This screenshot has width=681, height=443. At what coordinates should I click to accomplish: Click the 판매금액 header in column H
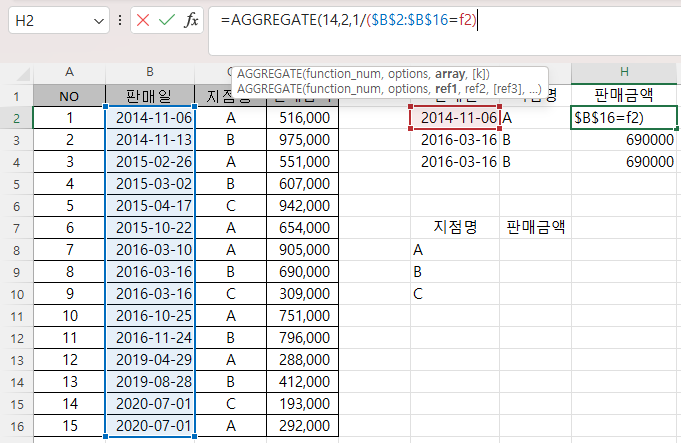click(624, 95)
